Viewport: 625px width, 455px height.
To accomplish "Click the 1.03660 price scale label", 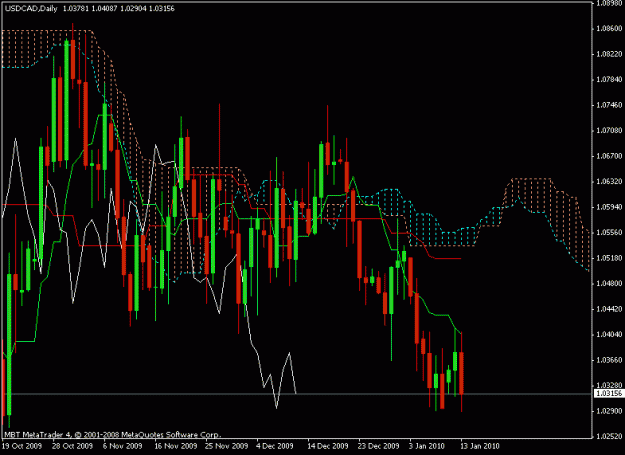I will coord(609,360).
